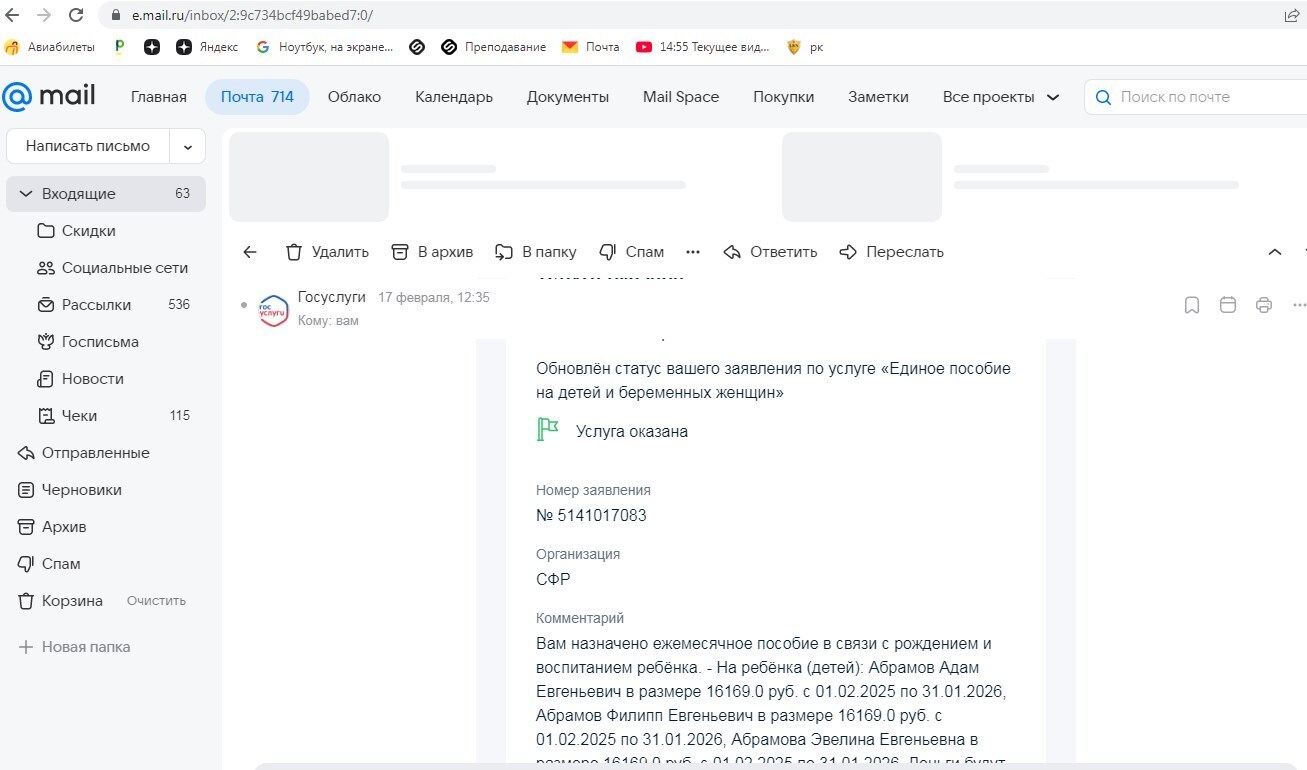Screen dimensions: 1307x770
Task: Open more actions via the ellipsis in toolbar
Action: coord(693,251)
